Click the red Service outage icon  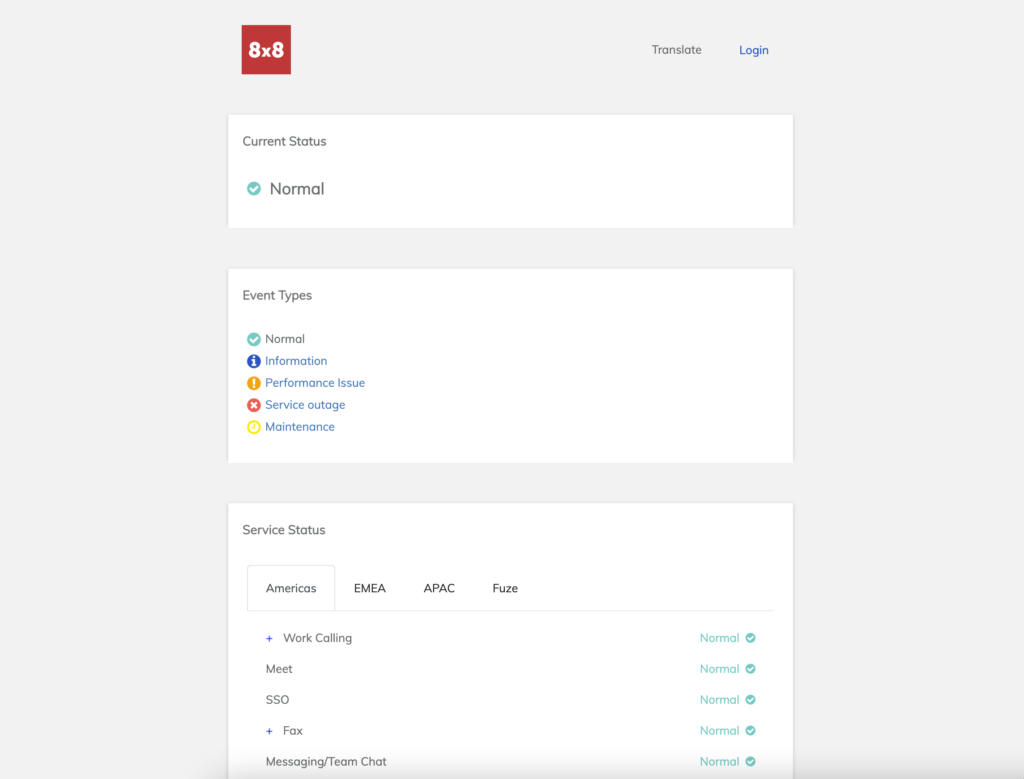click(254, 405)
